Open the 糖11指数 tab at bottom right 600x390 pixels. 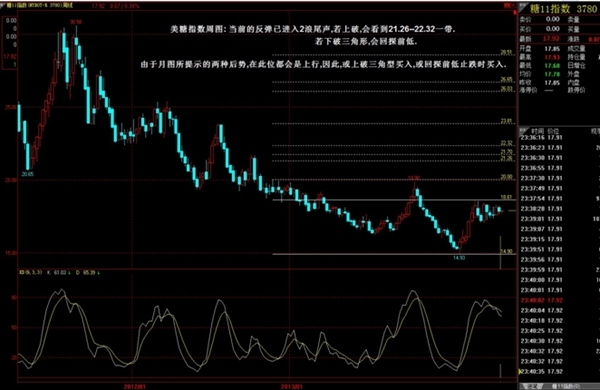coord(566,386)
